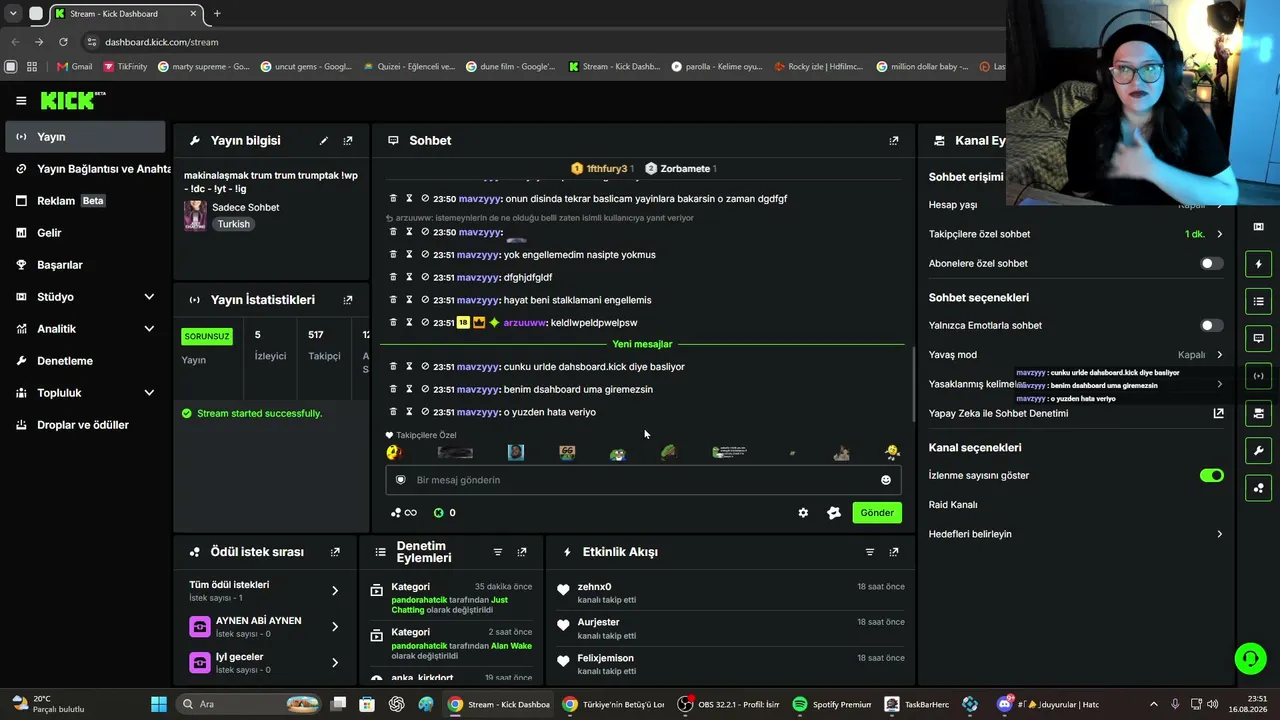Open external link for Yapay Zeka ile Sohbet Denetimi
The image size is (1280, 720).
click(x=1219, y=413)
